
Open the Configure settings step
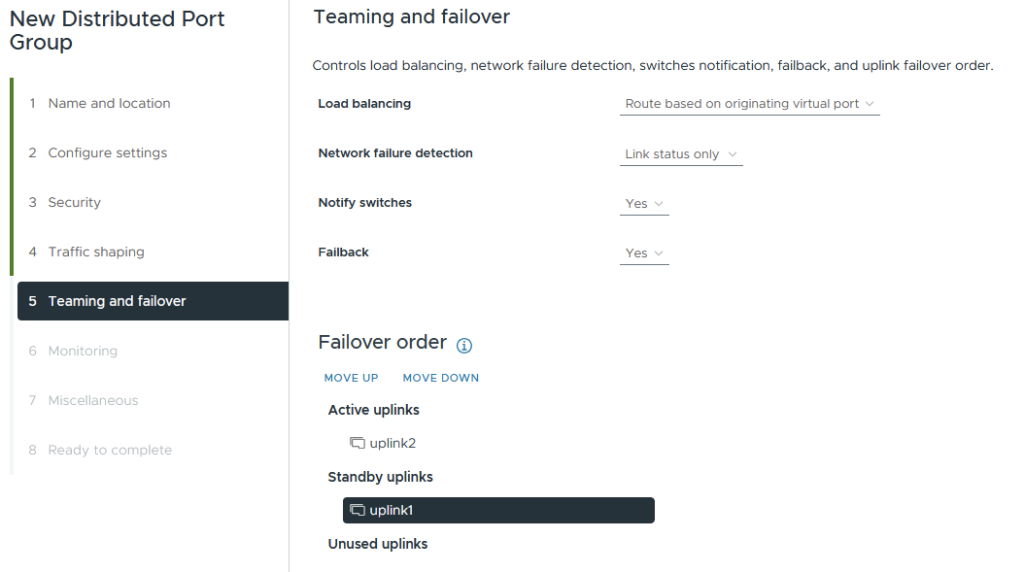coord(107,153)
